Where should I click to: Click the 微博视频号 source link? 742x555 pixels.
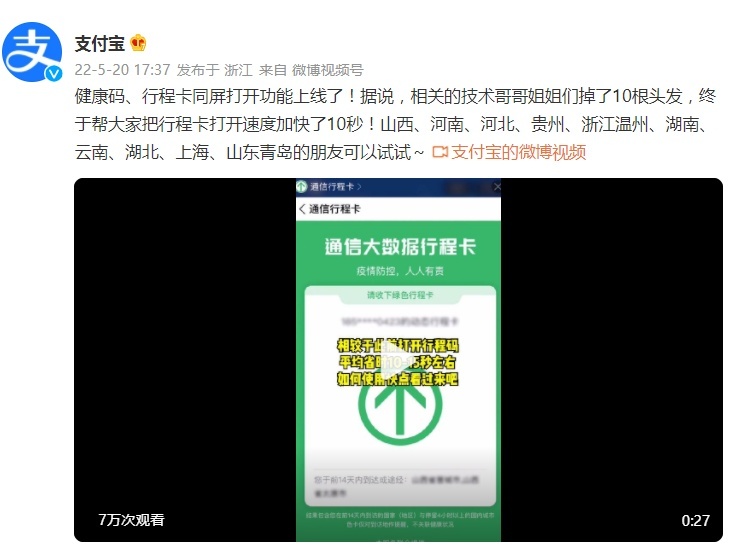327,70
